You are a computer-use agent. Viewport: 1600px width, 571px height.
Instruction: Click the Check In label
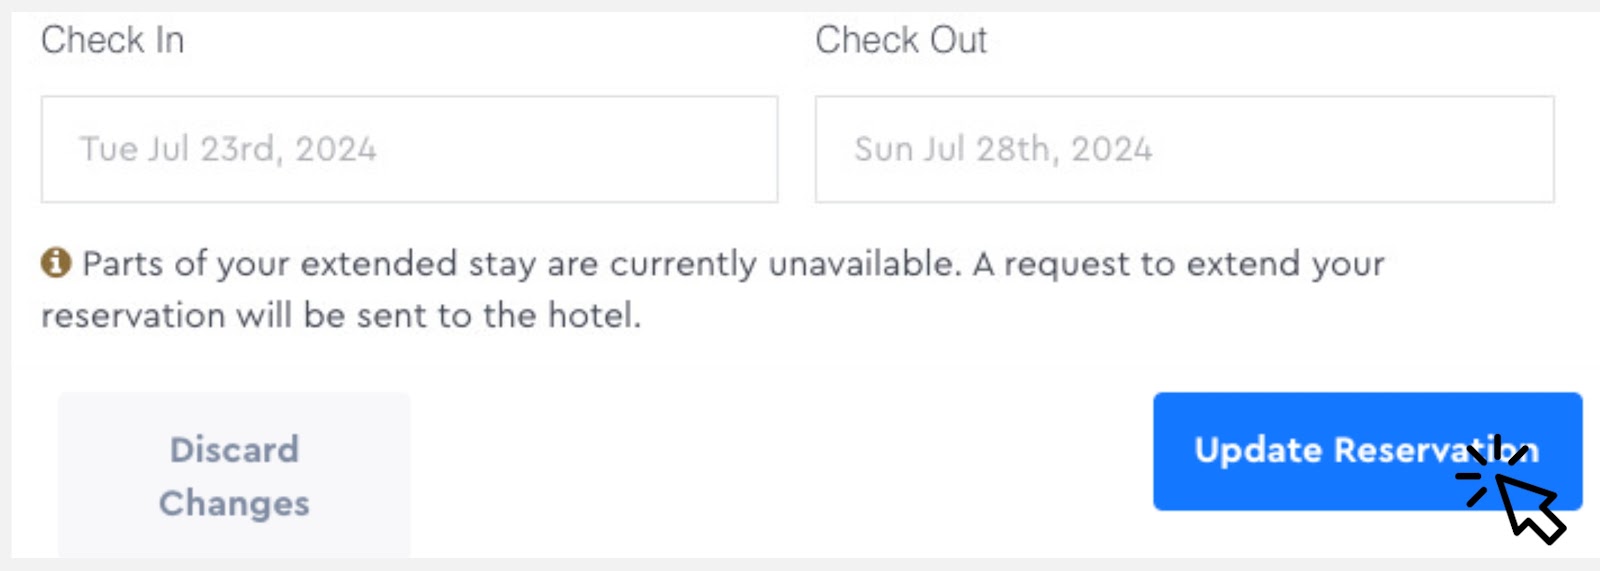112,41
